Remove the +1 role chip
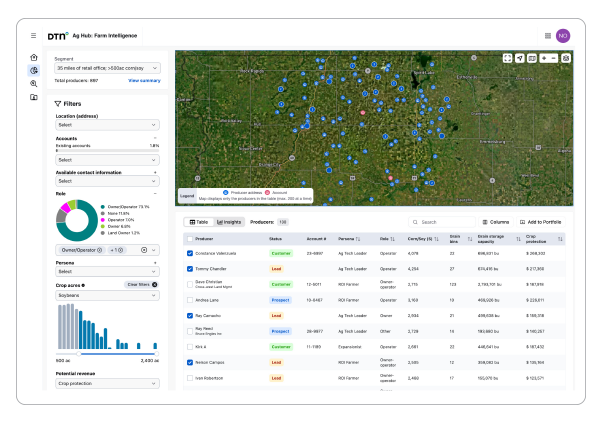 [121, 250]
